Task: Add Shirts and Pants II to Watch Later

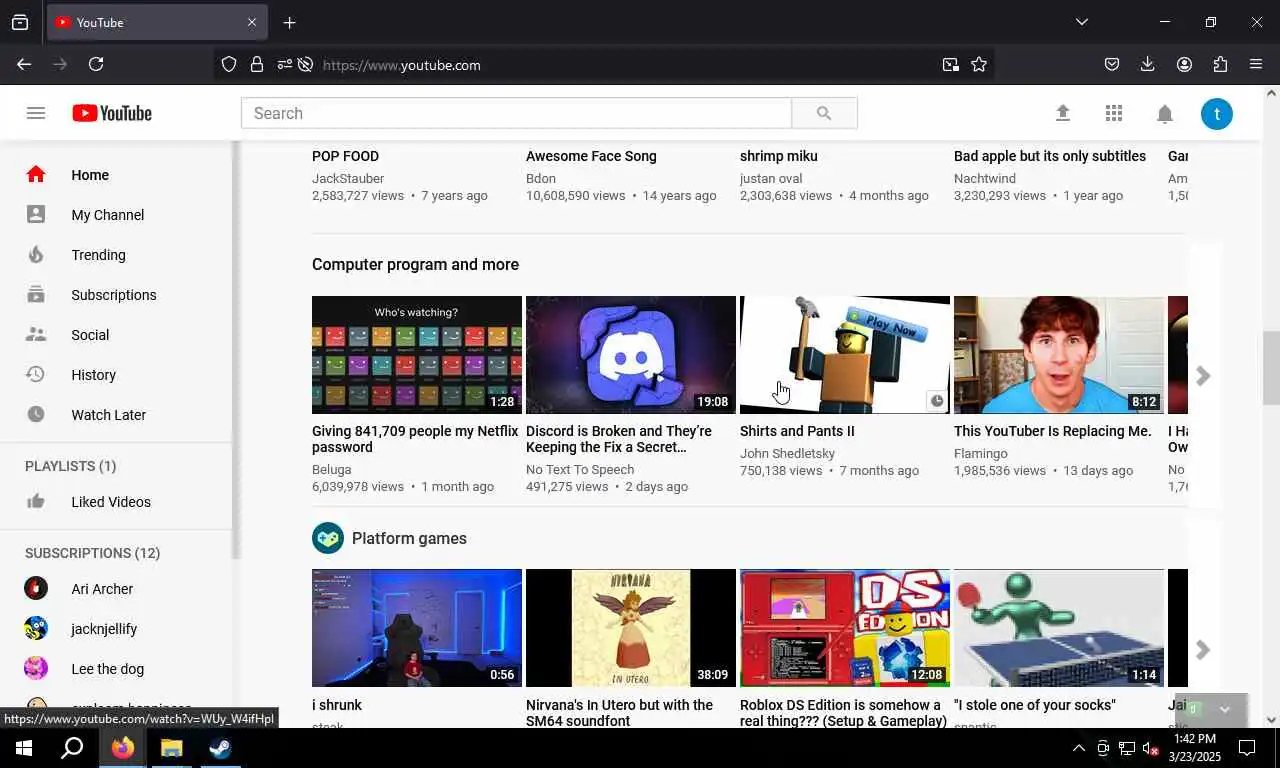Action: 937,401
